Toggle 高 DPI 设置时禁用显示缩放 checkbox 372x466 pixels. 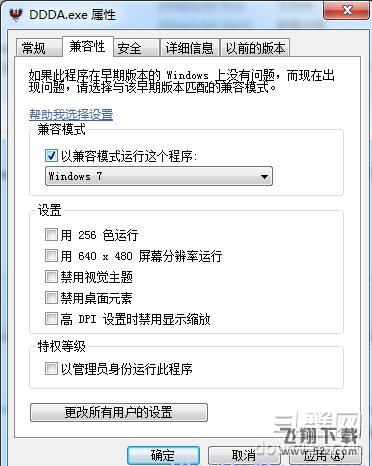click(x=51, y=319)
